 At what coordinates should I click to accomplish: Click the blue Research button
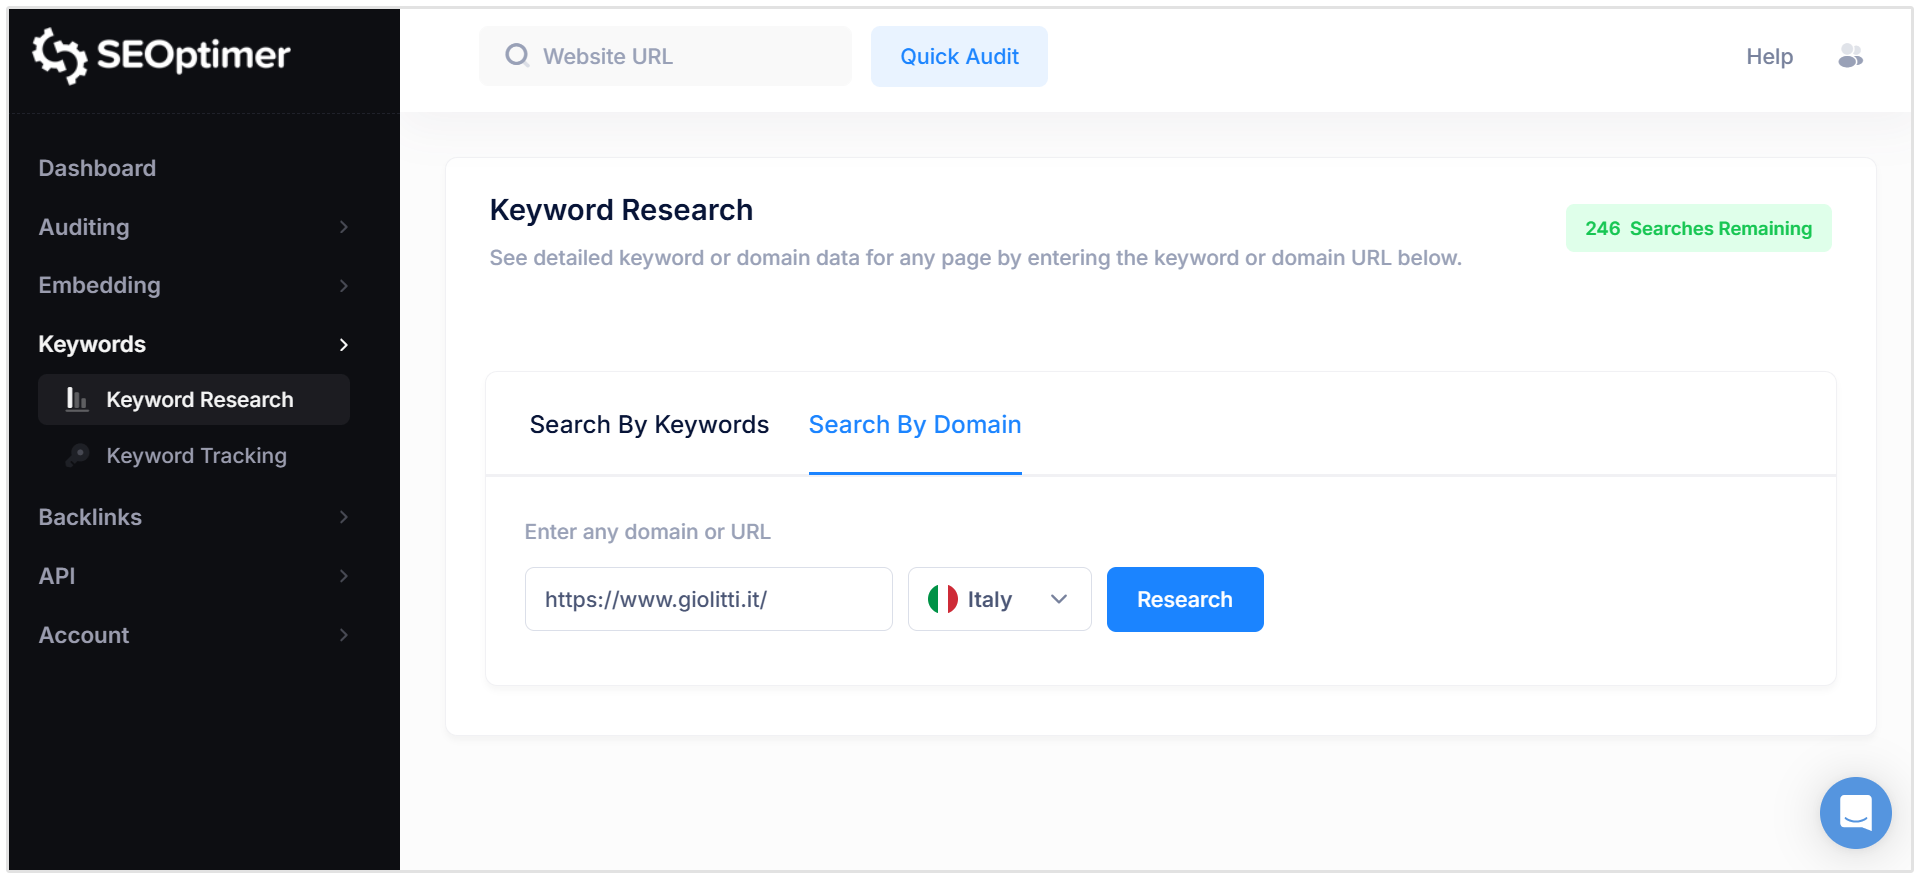(x=1185, y=599)
